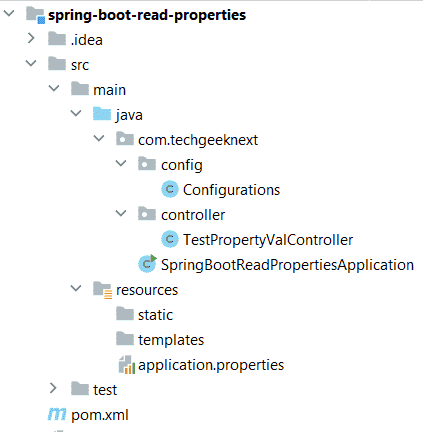Image resolution: width=423 pixels, height=432 pixels.
Task: Select the static folder
Action: pos(144,314)
